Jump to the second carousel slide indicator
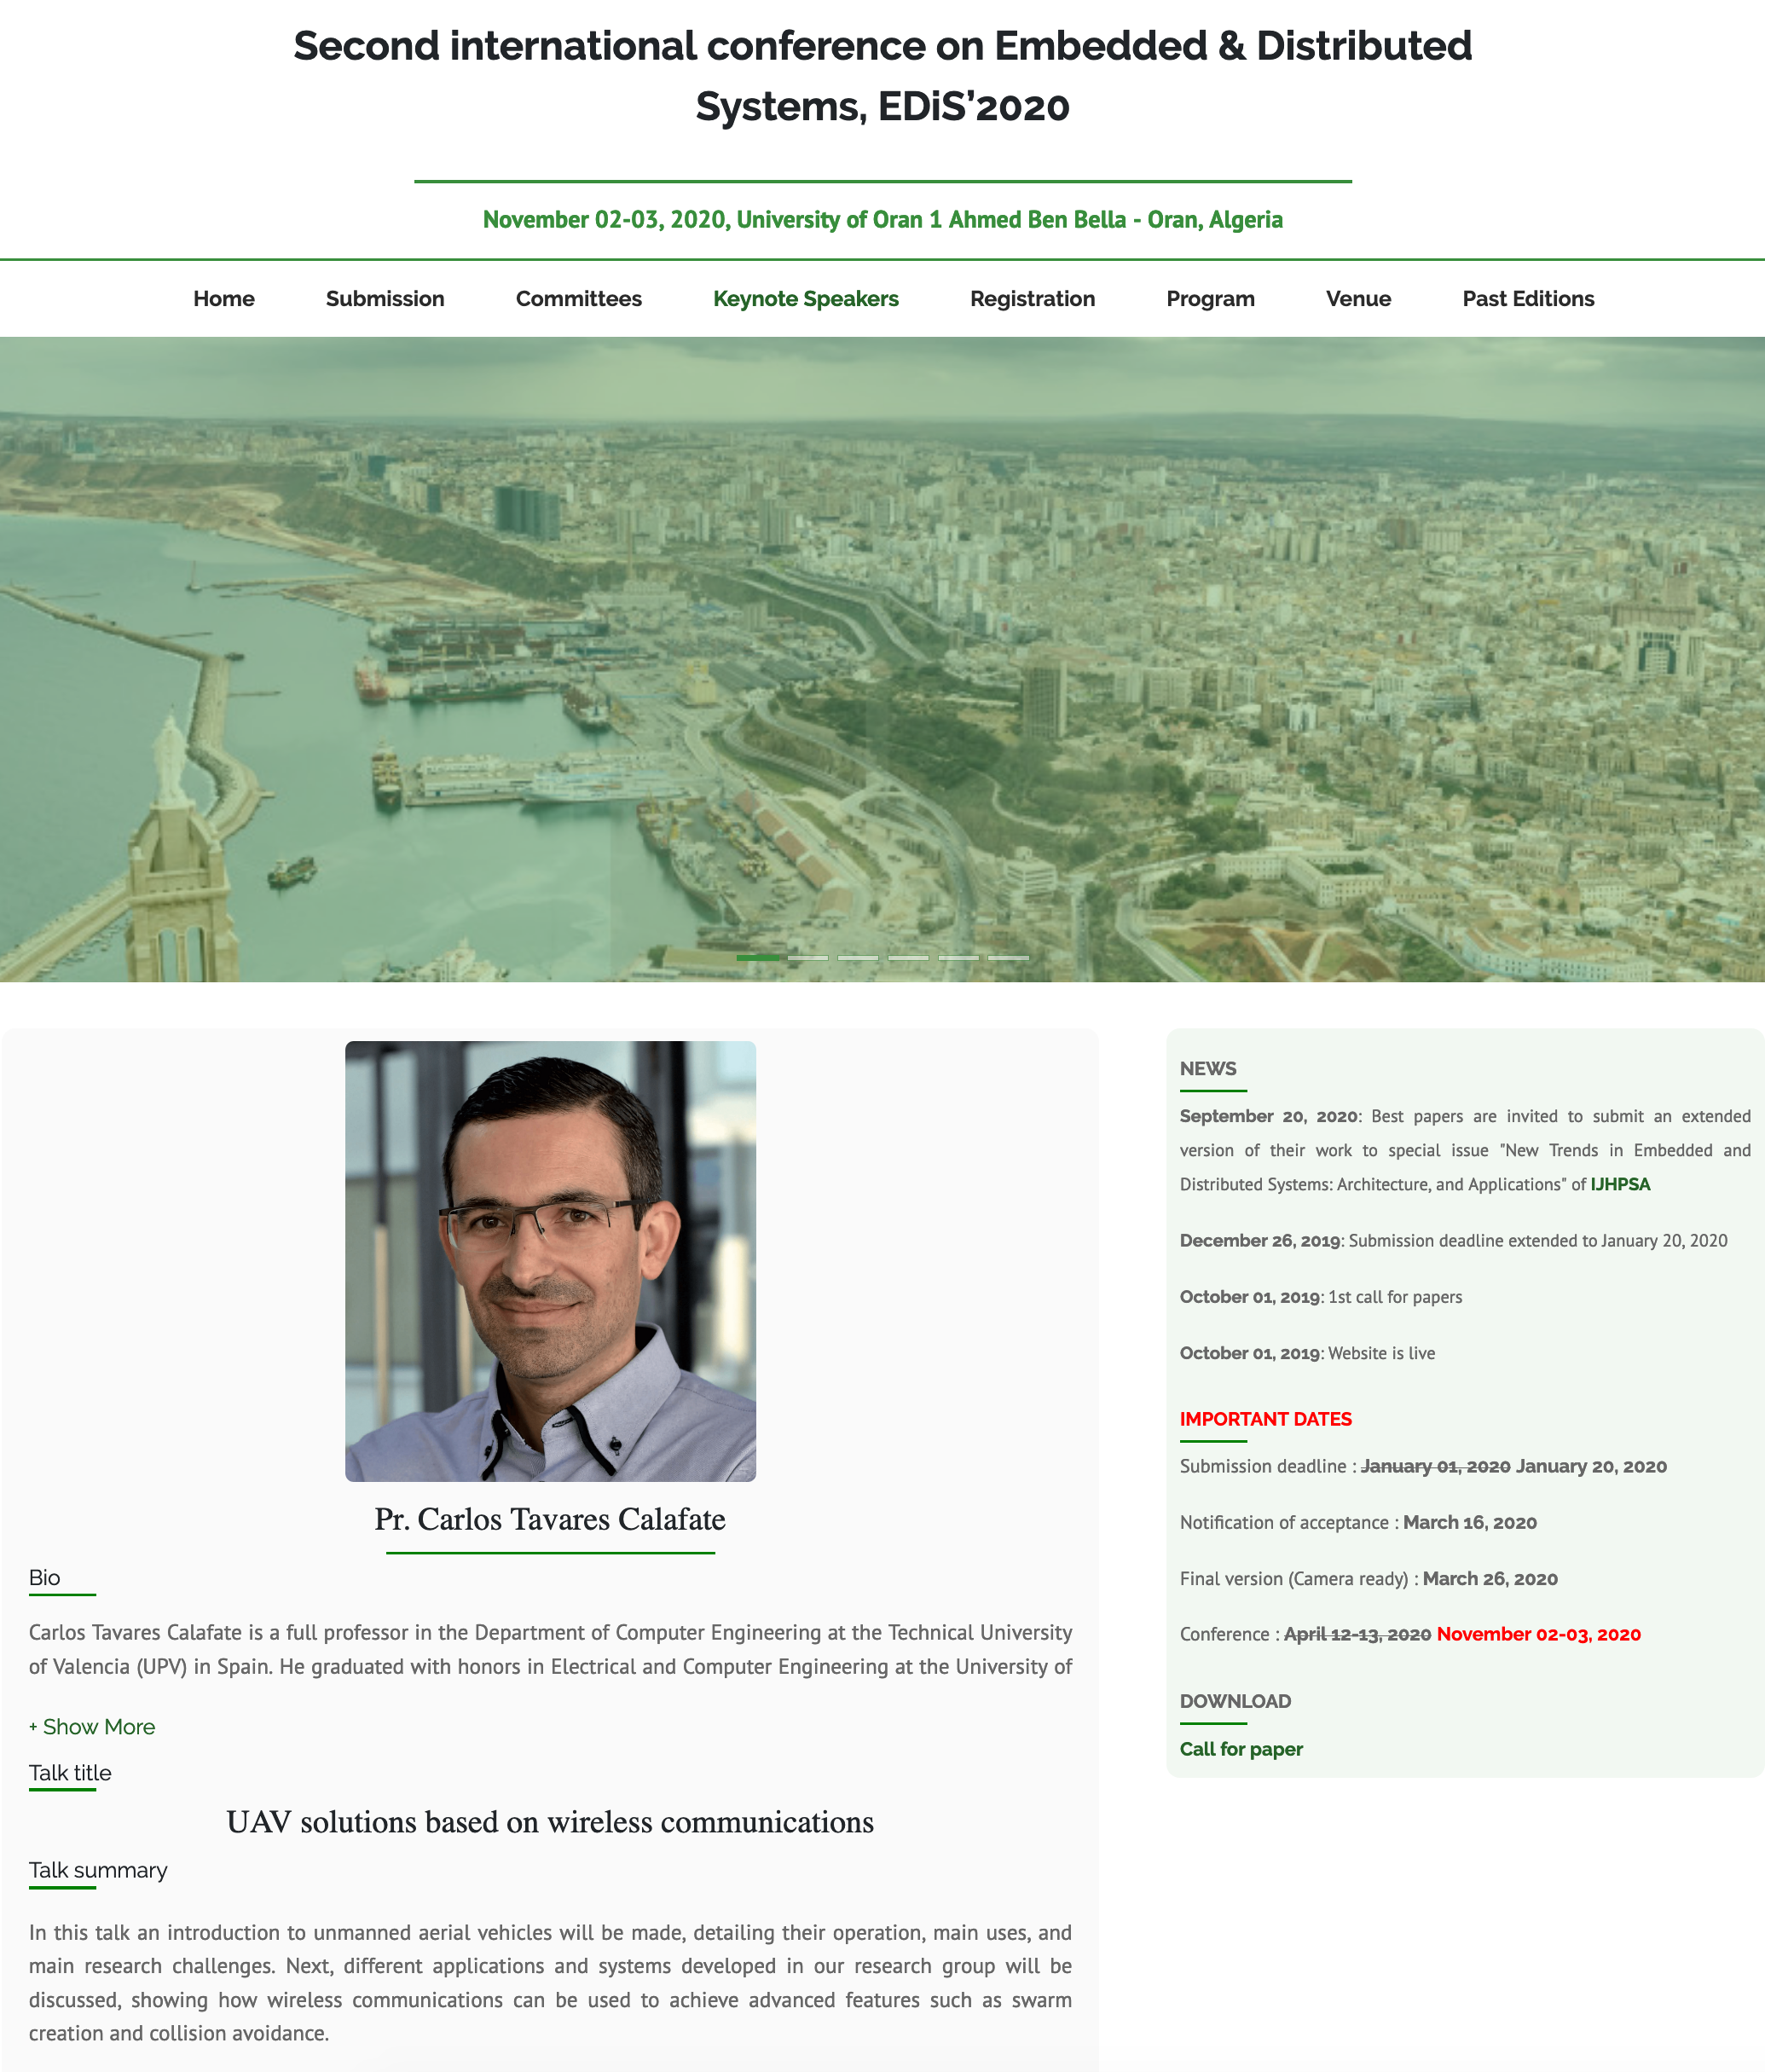The image size is (1765, 2072). coord(808,958)
